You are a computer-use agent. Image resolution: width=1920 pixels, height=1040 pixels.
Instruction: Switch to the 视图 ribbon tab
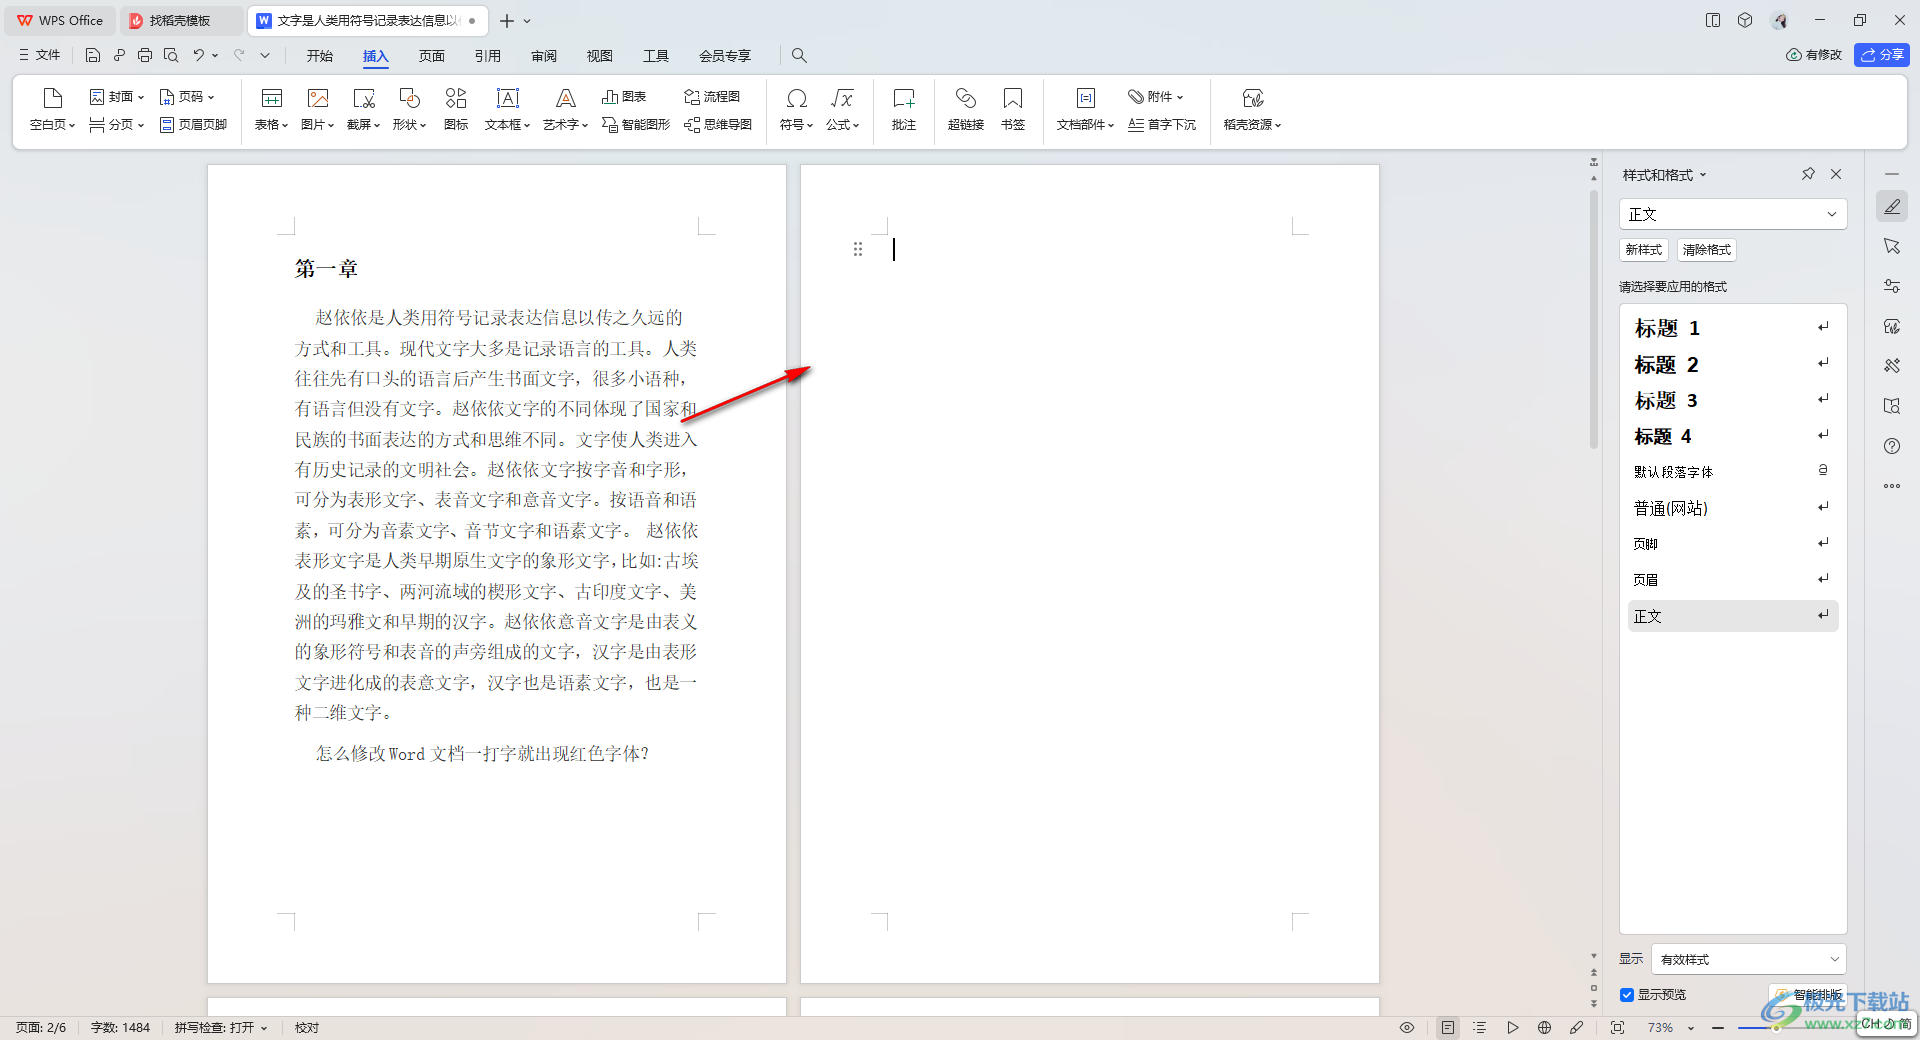pyautogui.click(x=600, y=55)
